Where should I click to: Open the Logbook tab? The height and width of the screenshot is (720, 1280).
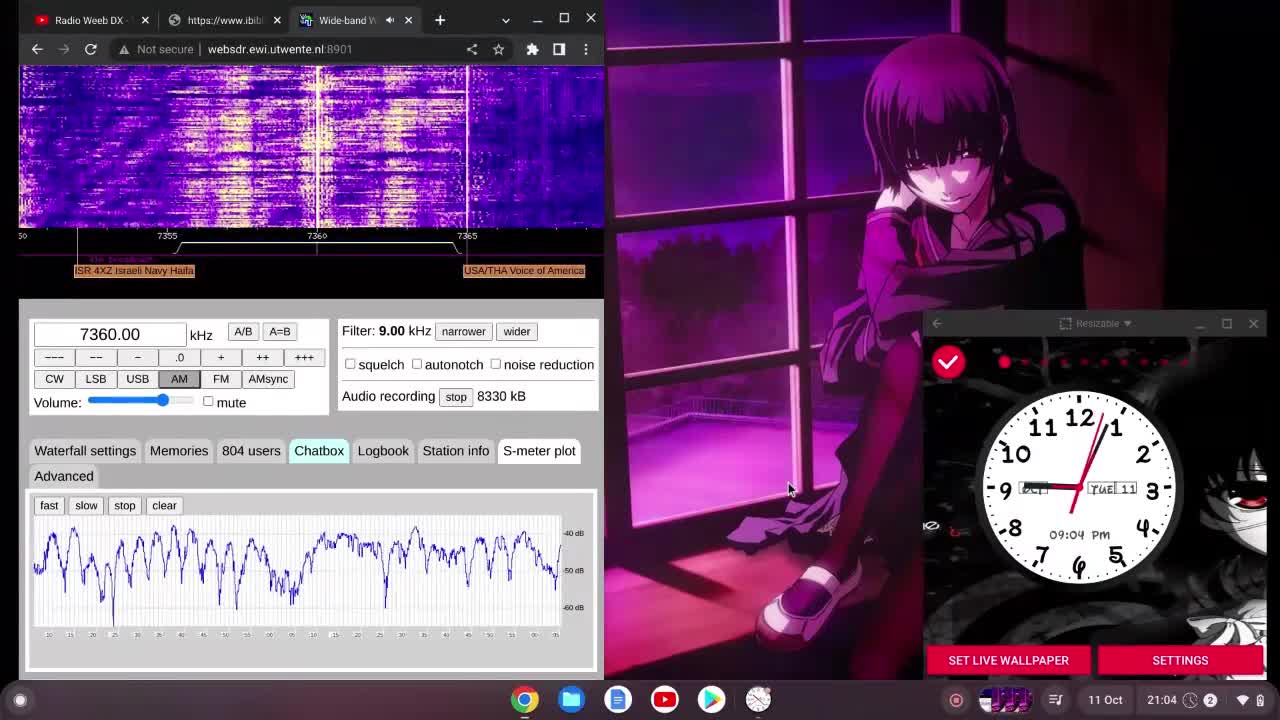click(383, 451)
